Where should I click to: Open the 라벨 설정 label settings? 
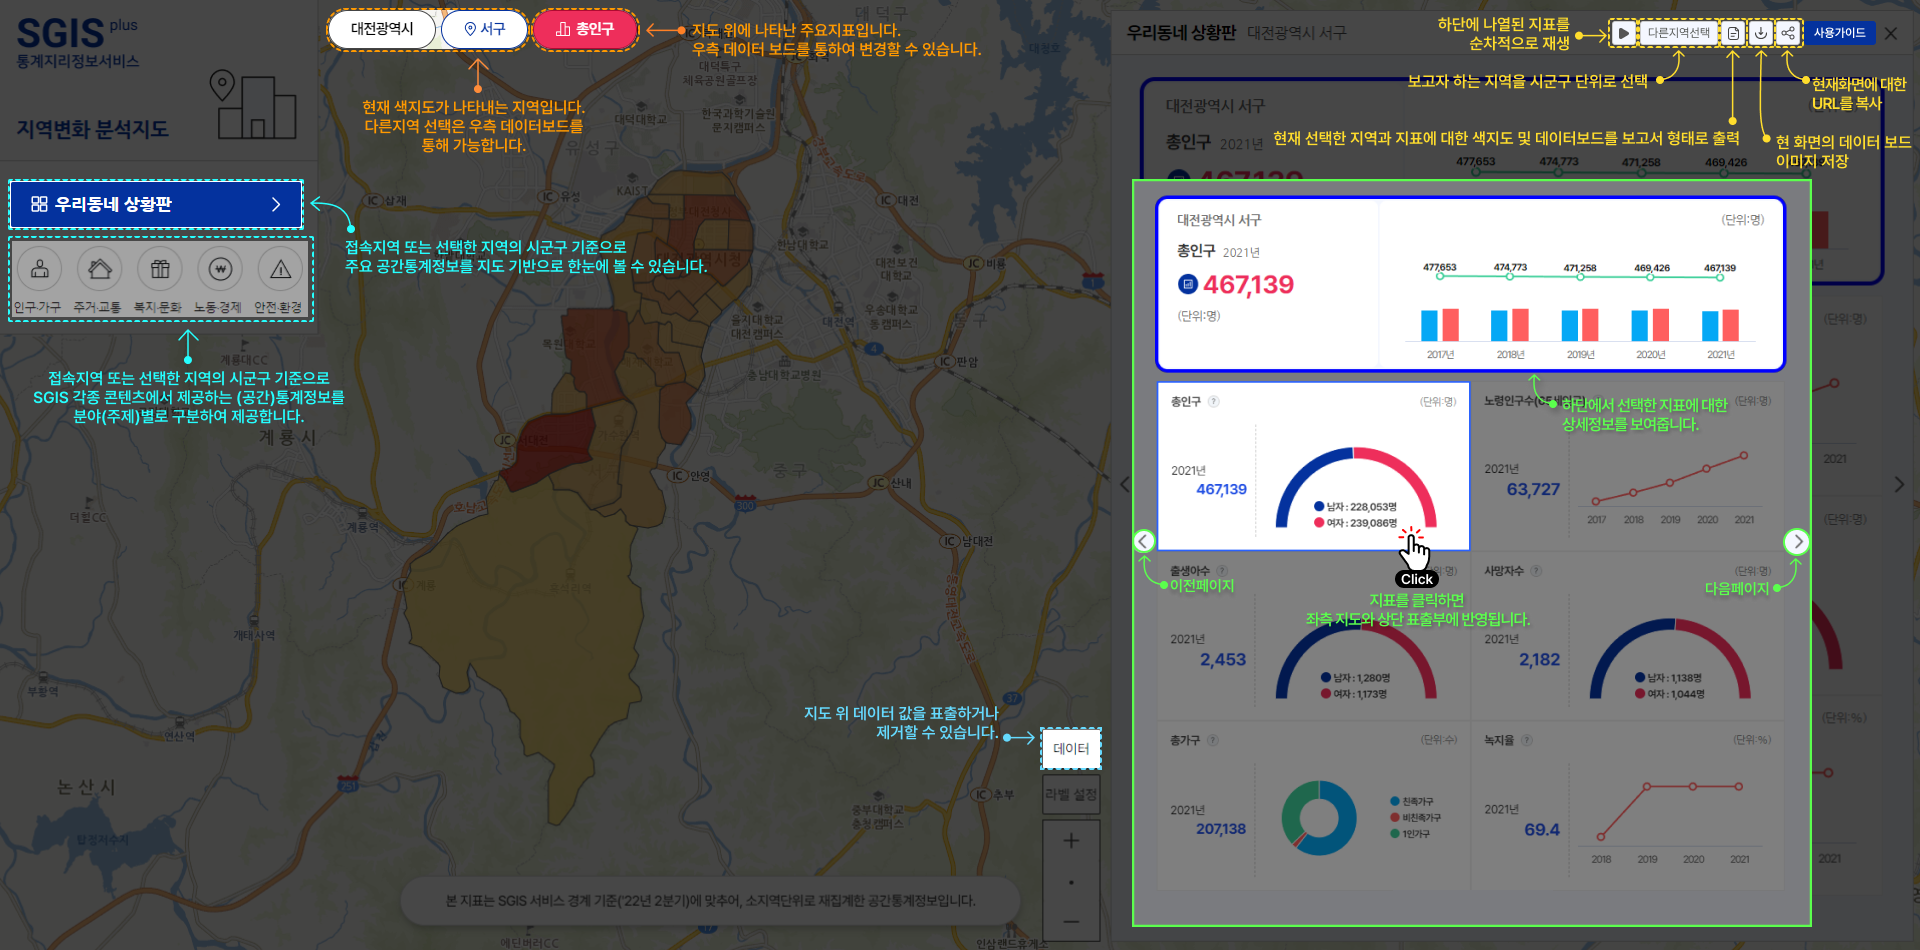pos(1071,794)
